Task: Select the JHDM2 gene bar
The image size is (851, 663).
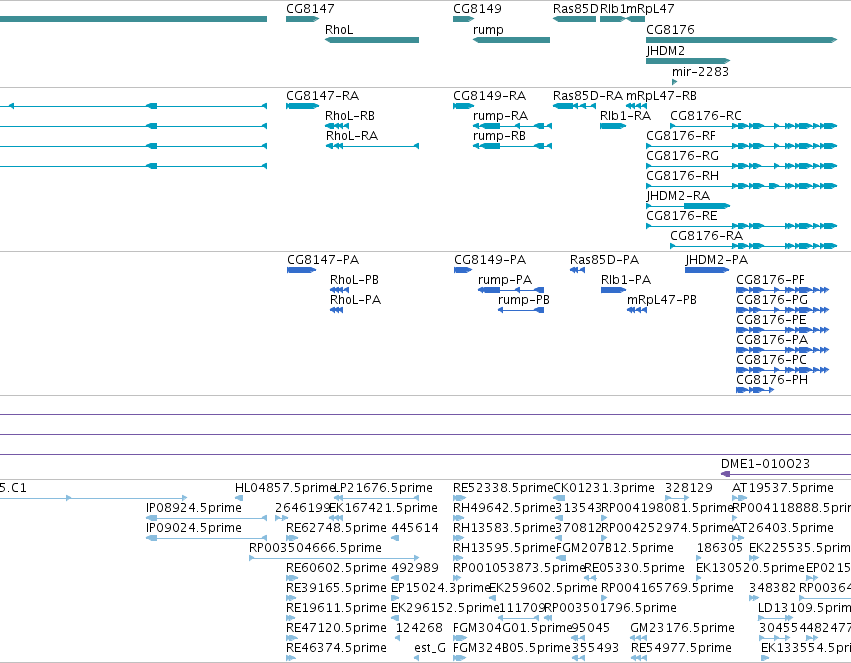Action: pos(688,61)
